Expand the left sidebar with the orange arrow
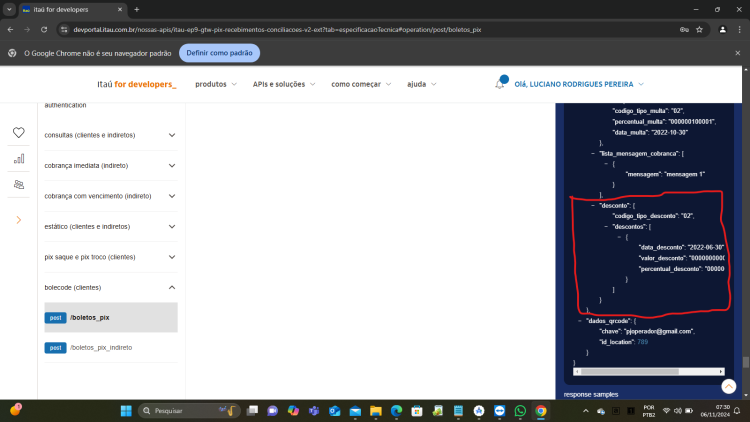This screenshot has height=422, width=750. tap(19, 220)
